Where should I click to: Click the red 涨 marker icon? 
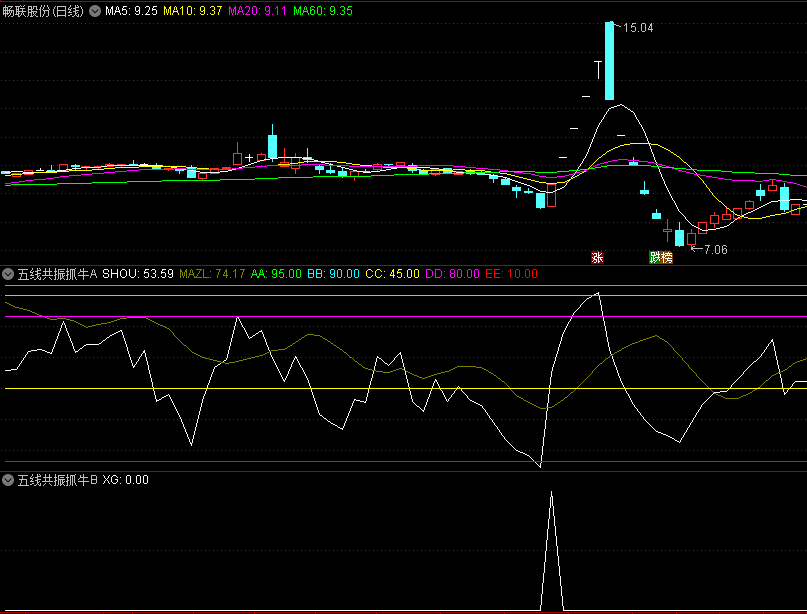coord(597,257)
